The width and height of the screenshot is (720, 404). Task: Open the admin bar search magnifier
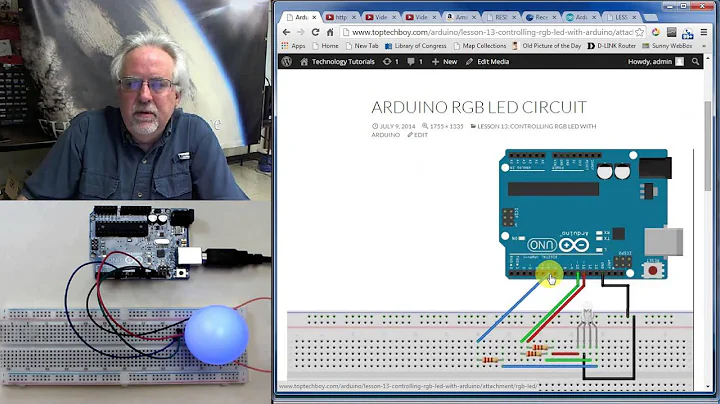tap(695, 62)
